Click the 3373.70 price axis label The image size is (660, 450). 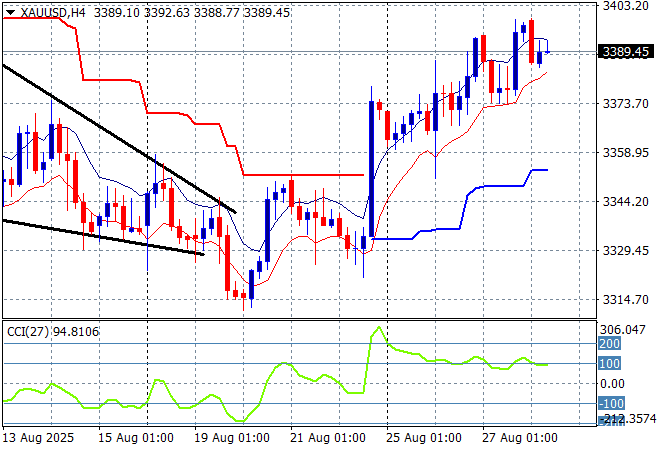[625, 104]
